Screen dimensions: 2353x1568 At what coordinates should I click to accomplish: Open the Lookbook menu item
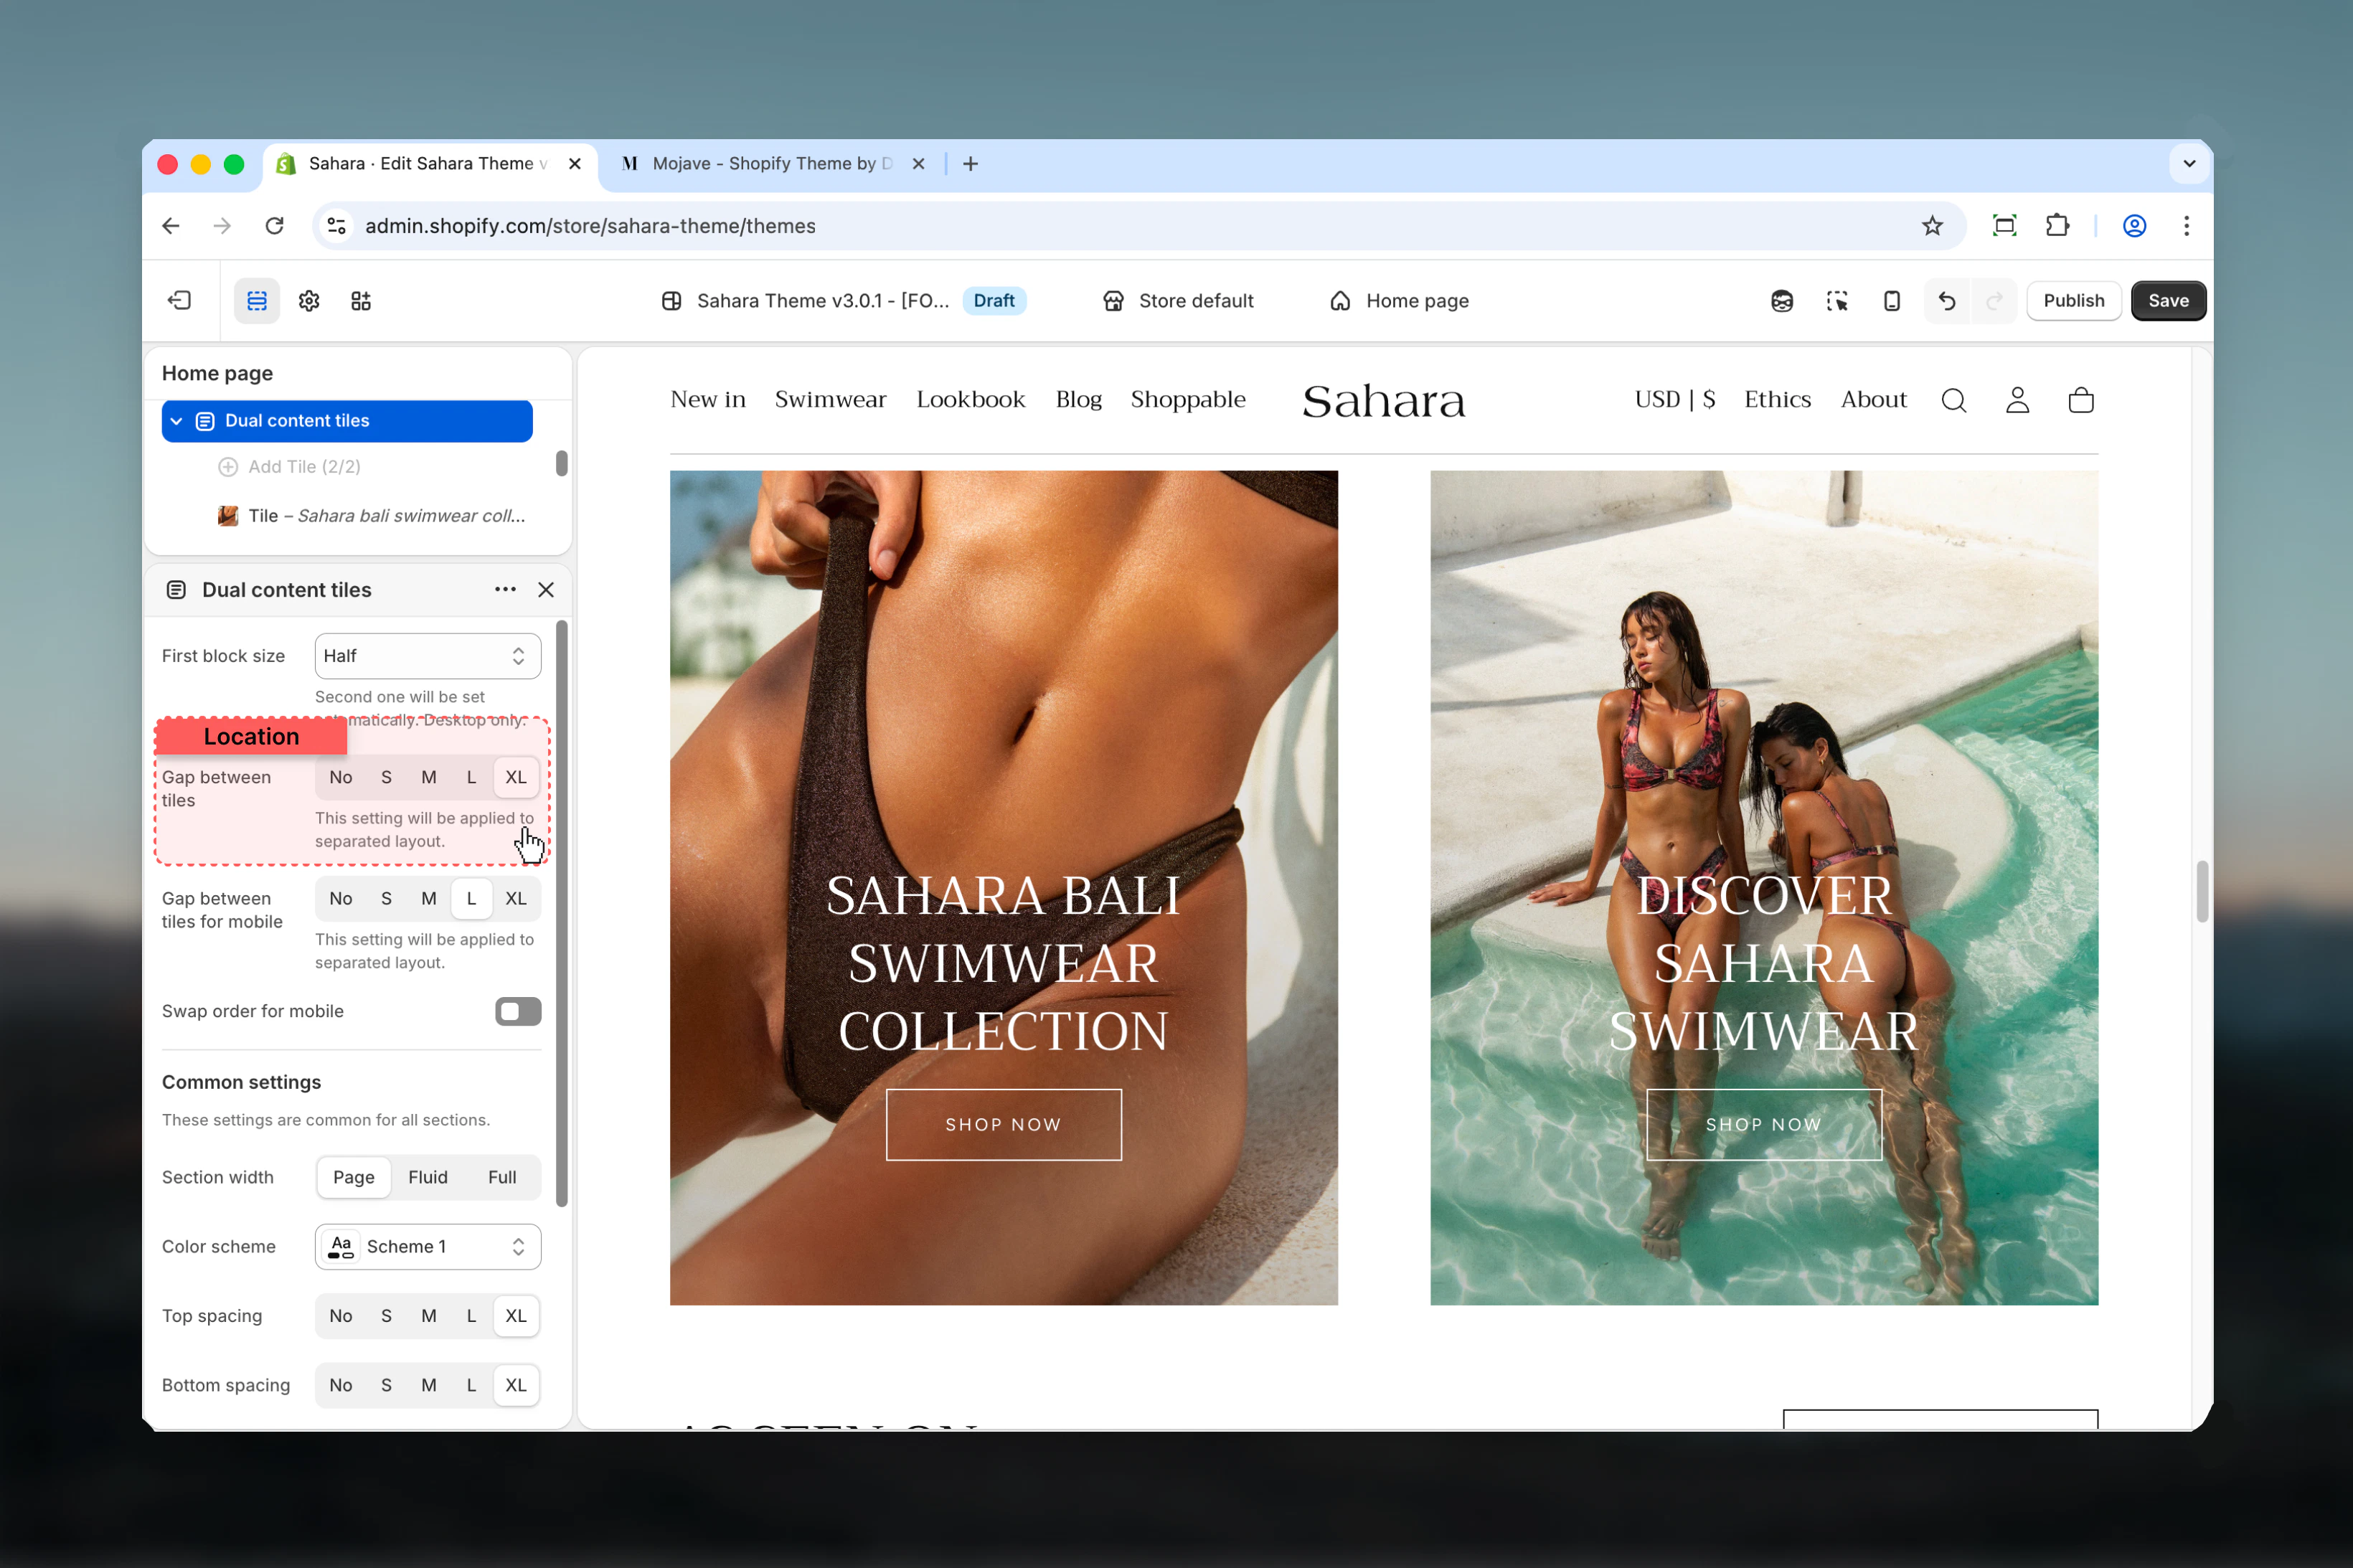[x=970, y=399]
